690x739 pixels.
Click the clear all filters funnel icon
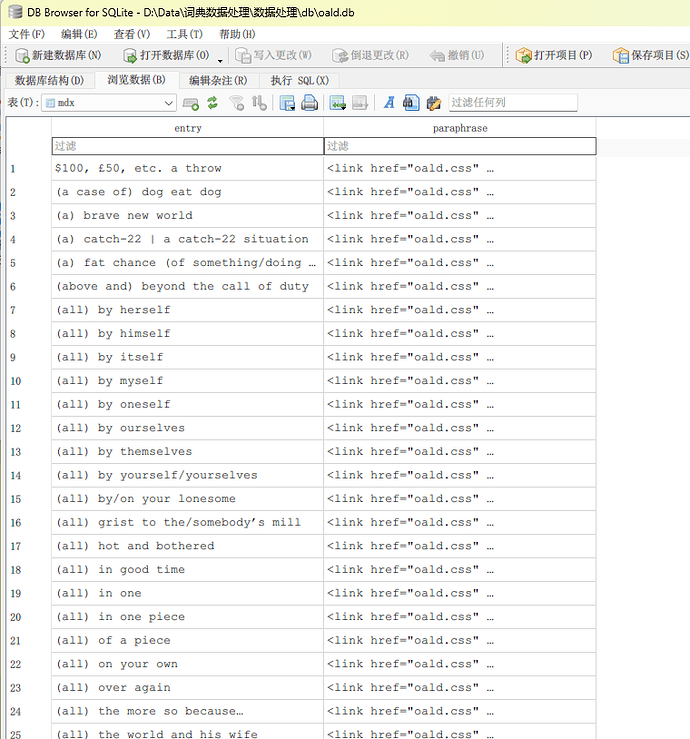coord(237,103)
